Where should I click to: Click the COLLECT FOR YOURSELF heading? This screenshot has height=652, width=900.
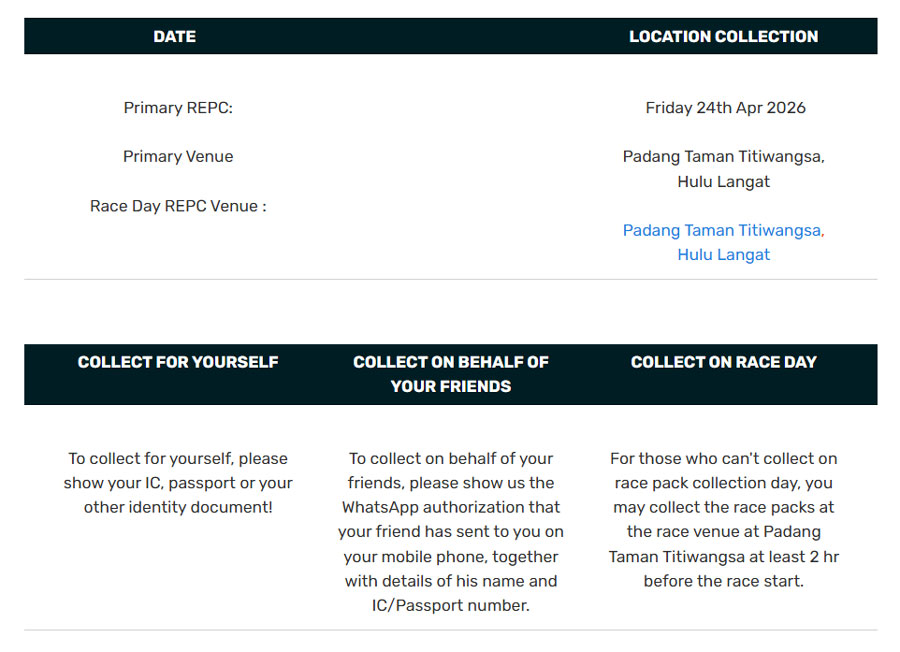point(178,362)
